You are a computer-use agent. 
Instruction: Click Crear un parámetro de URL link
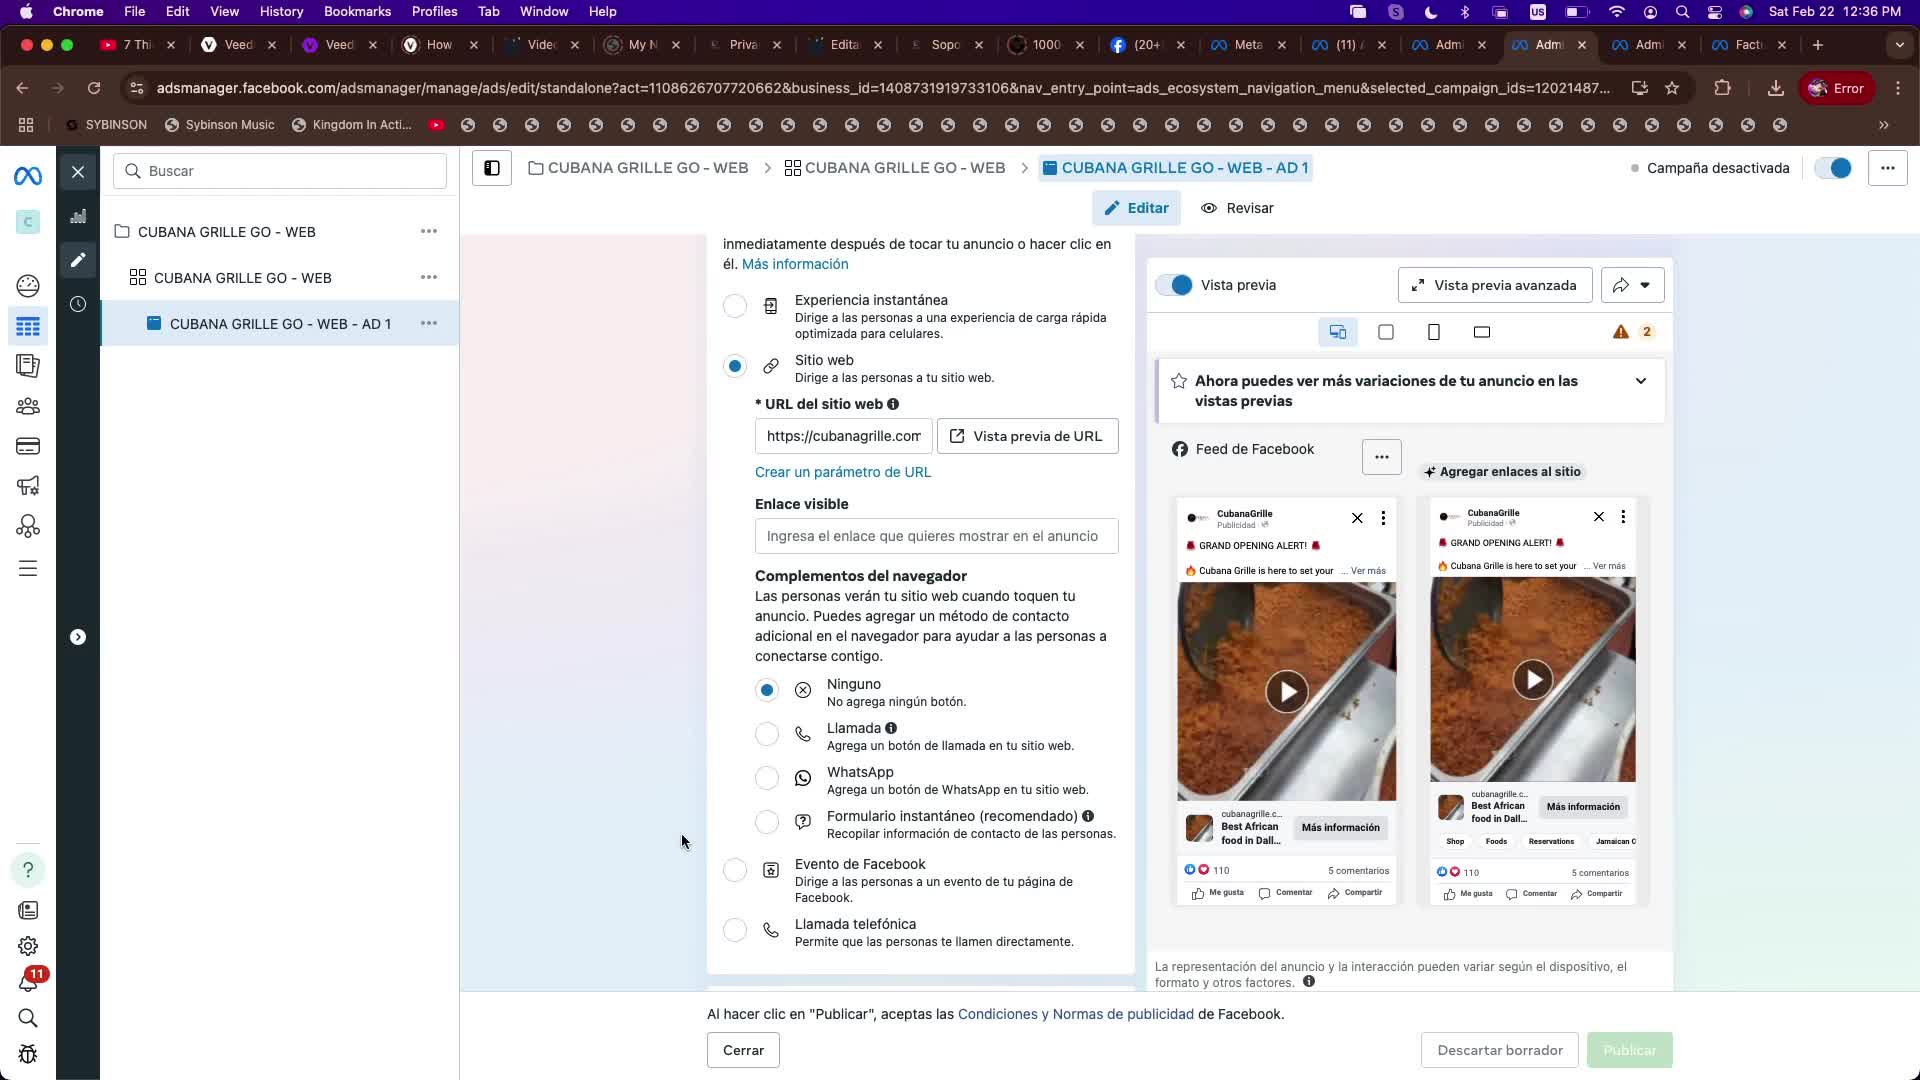(x=843, y=472)
